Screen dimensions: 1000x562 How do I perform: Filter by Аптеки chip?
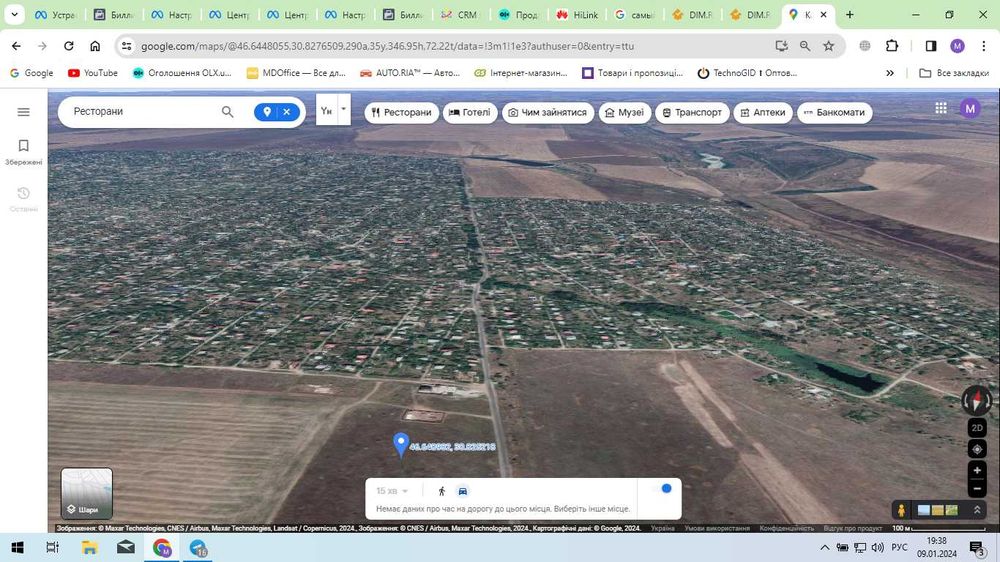[x=763, y=112]
